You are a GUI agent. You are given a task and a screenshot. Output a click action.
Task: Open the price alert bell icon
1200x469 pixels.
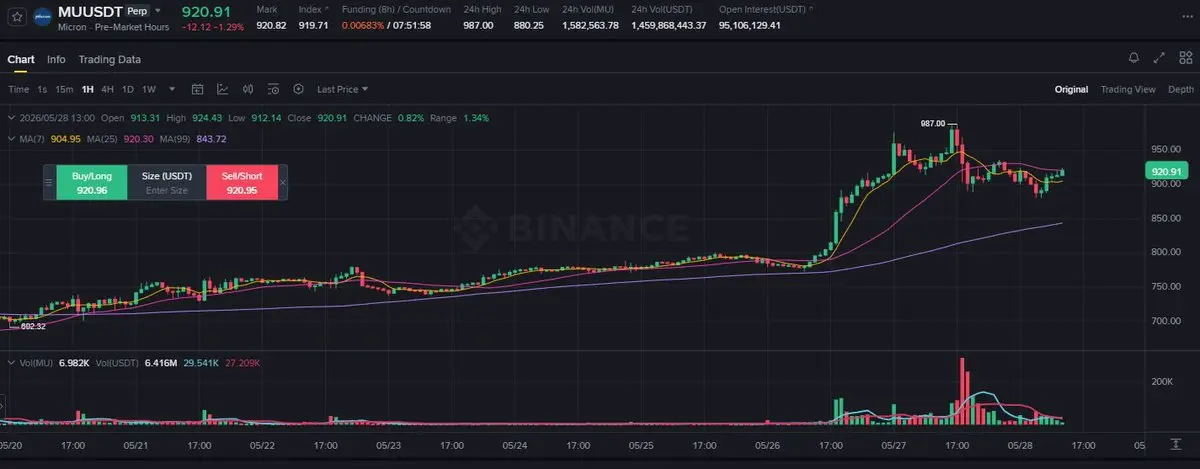coord(1133,58)
